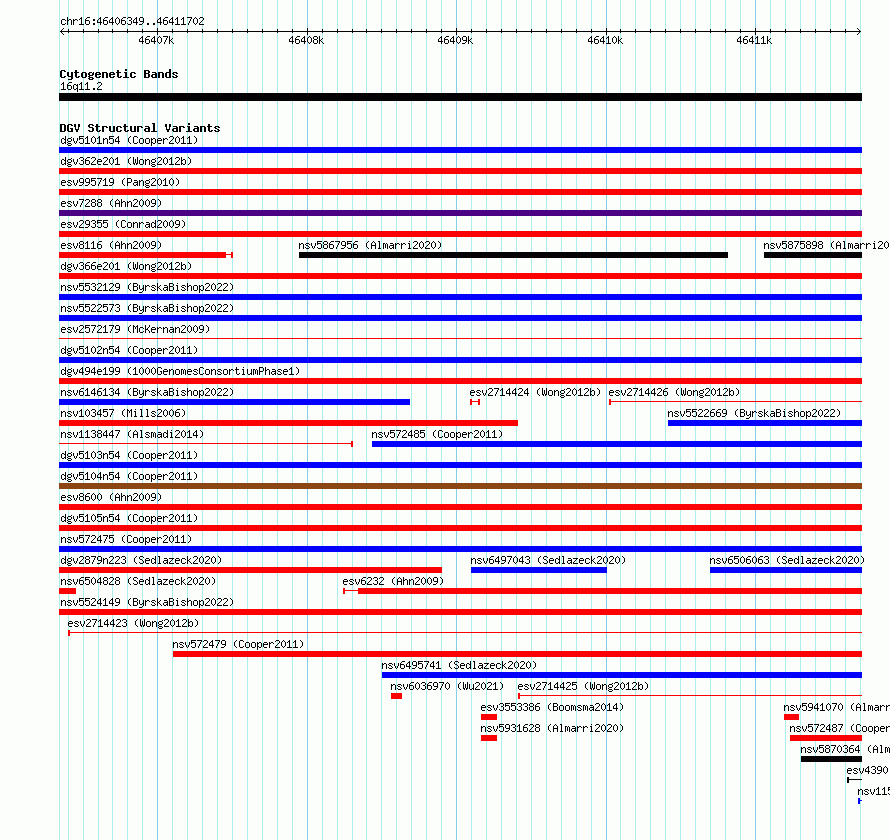Open esv8600 (Ahn2009) label
This screenshot has height=840, width=890.
click(111, 497)
